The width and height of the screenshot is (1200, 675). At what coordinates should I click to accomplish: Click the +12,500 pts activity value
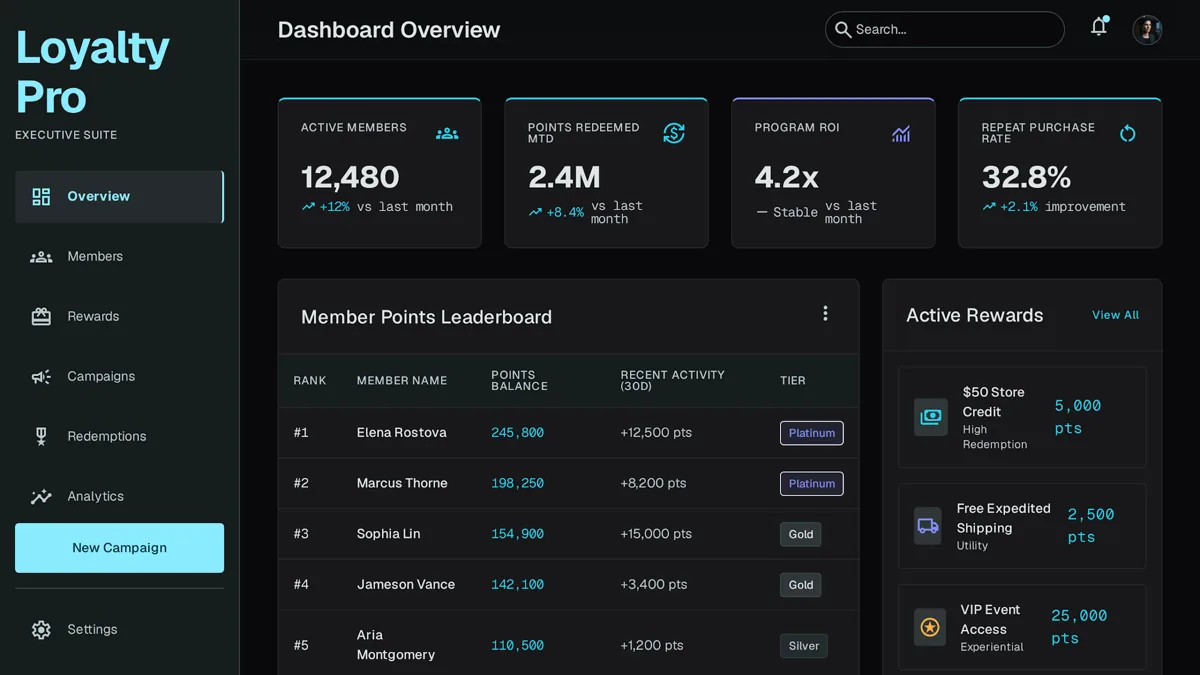pos(656,433)
